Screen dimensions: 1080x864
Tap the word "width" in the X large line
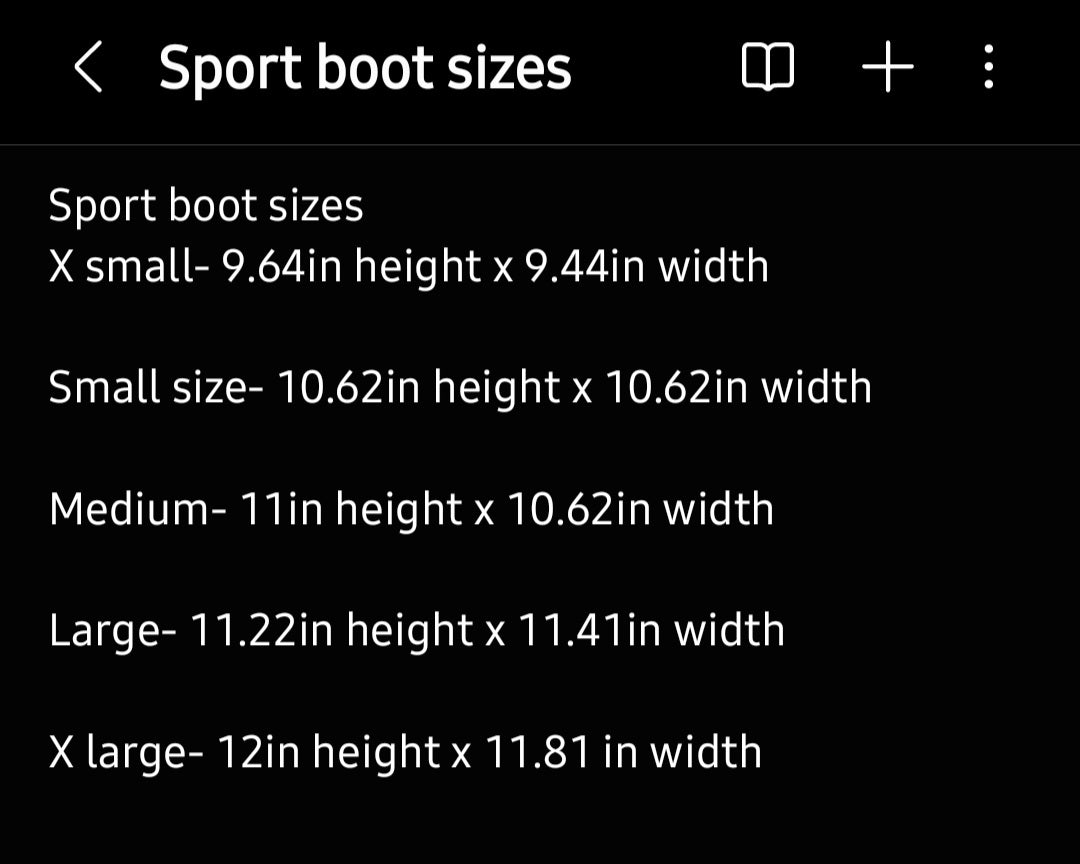[708, 752]
